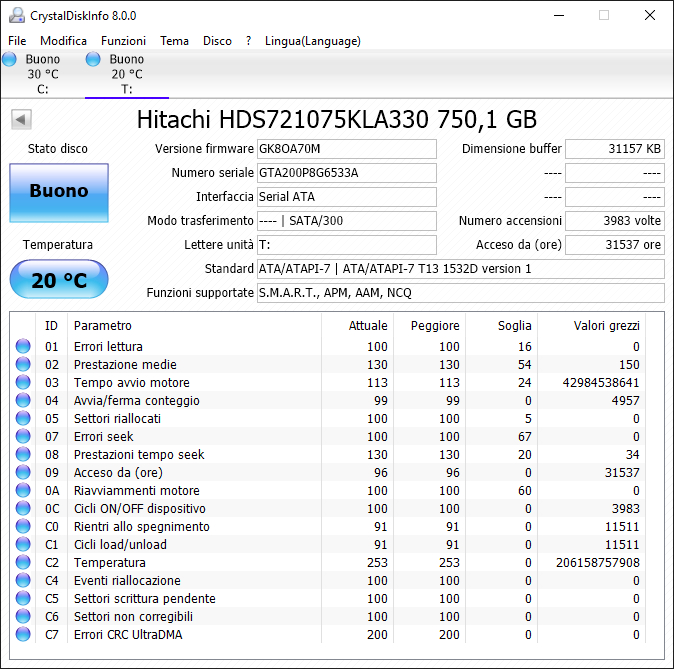Screen dimensions: 674x669
Task: Minimize the CrystalDiskInfo window
Action: tap(559, 15)
